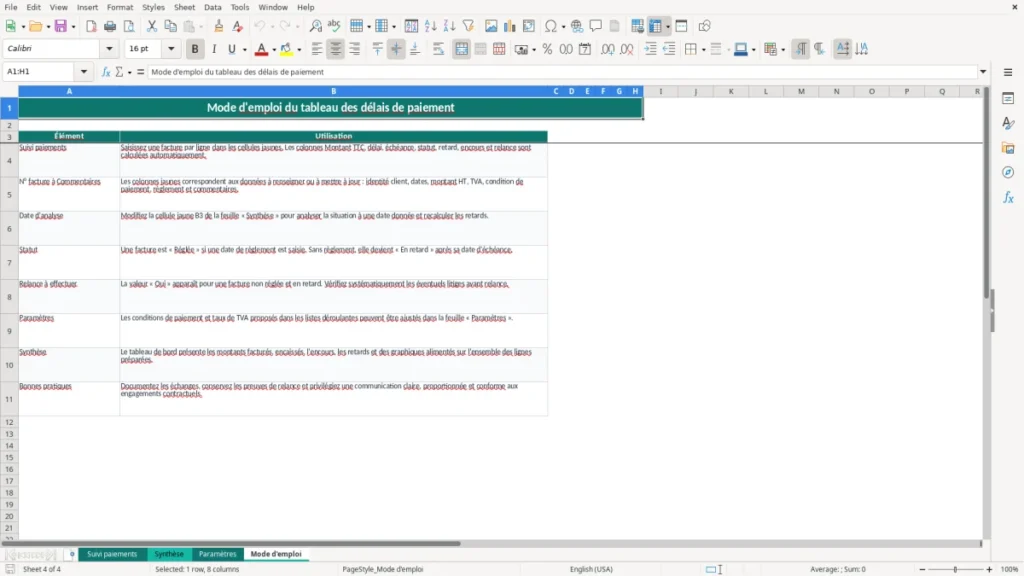Open the font color dropdown arrow
Image resolution: width=1024 pixels, height=576 pixels.
tap(274, 50)
